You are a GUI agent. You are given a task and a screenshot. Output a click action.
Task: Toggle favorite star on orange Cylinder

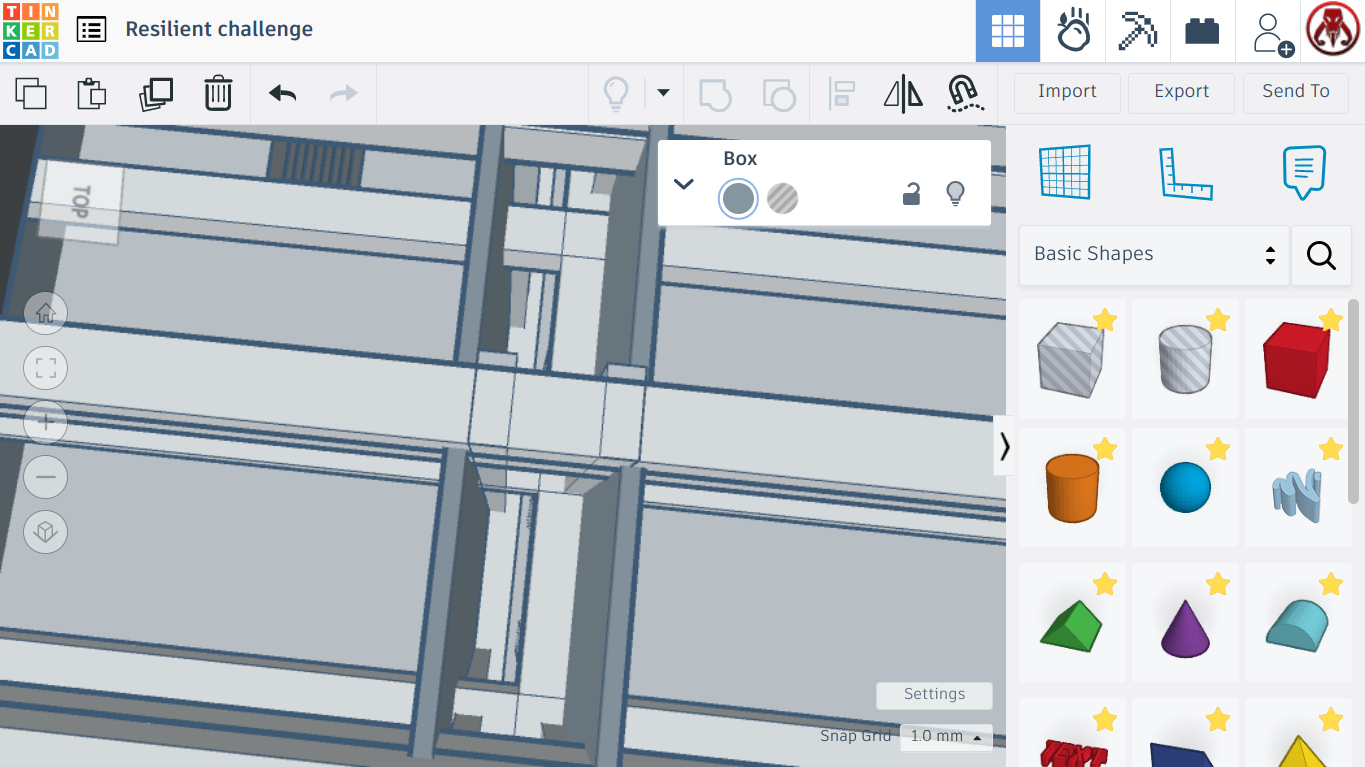[1105, 449]
